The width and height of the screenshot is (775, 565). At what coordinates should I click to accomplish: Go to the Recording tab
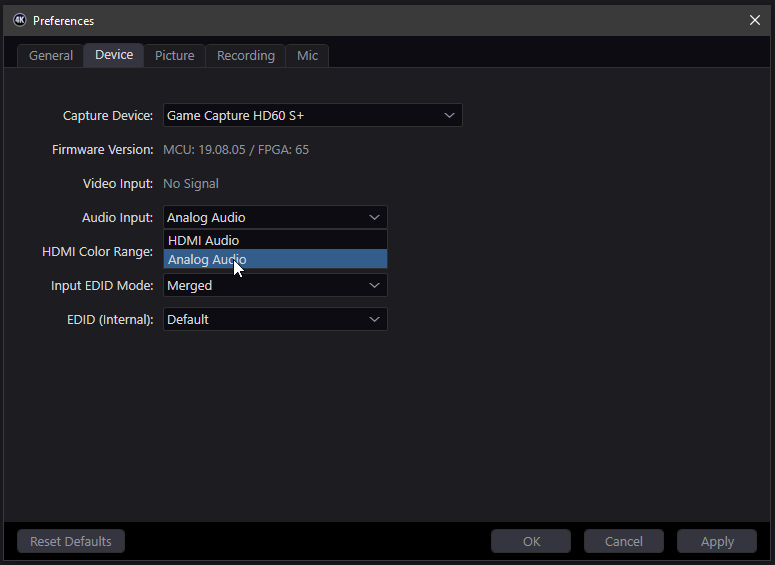[246, 55]
